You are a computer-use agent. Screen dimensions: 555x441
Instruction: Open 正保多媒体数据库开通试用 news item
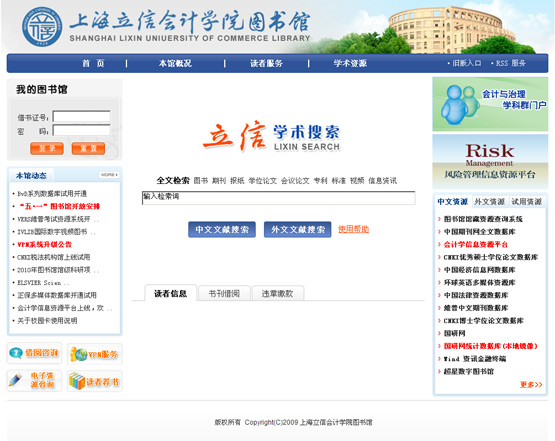click(x=57, y=295)
